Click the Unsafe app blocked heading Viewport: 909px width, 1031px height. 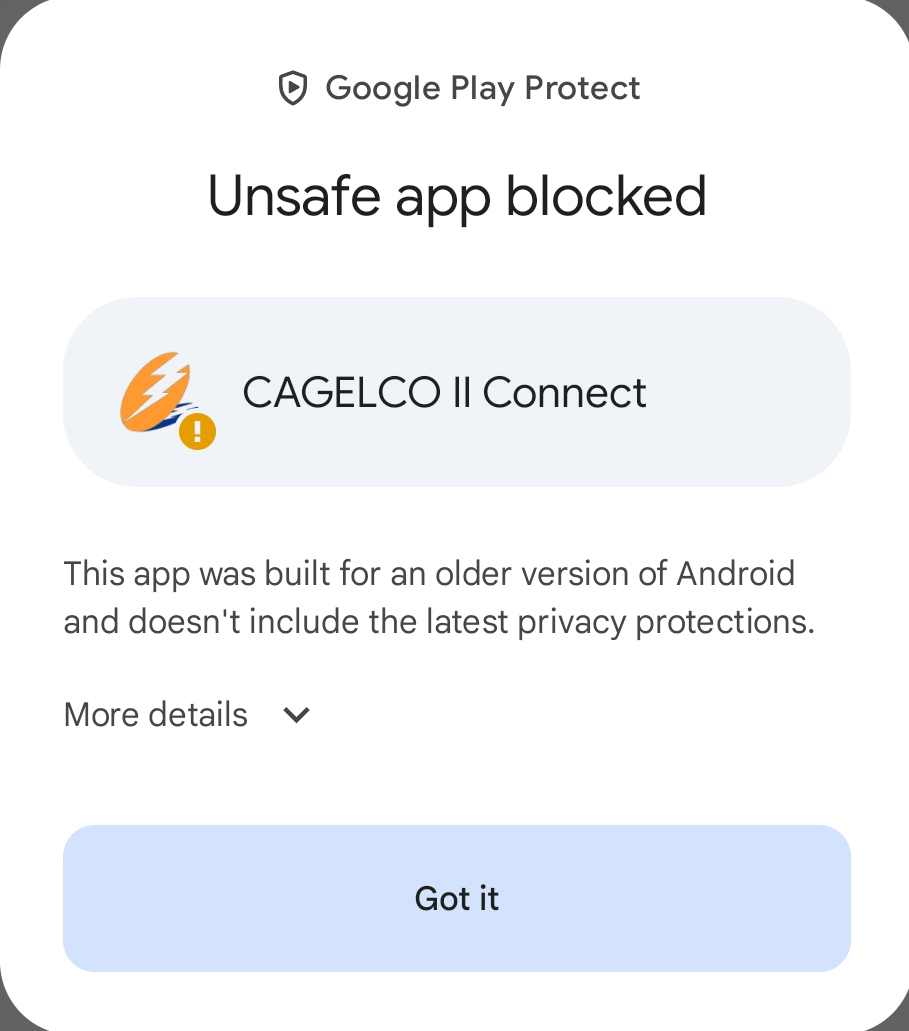[x=456, y=196]
